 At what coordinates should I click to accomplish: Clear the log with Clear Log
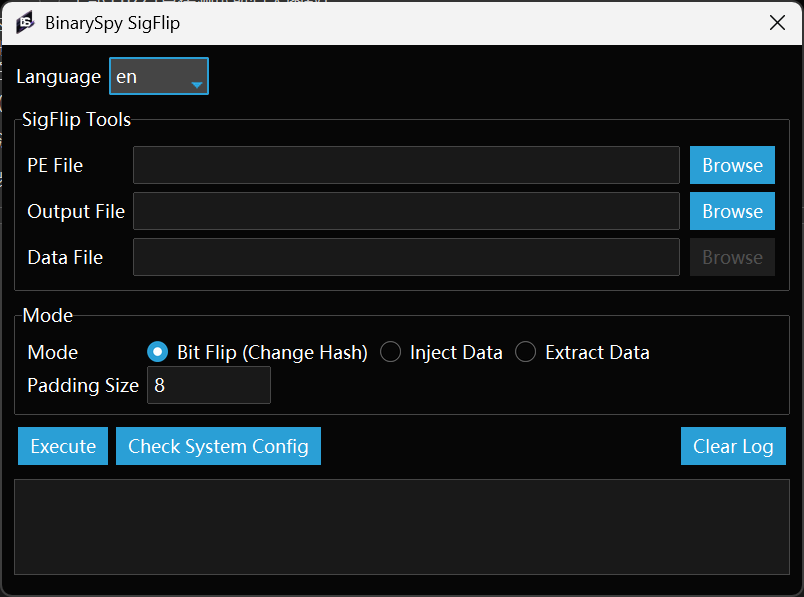click(733, 446)
